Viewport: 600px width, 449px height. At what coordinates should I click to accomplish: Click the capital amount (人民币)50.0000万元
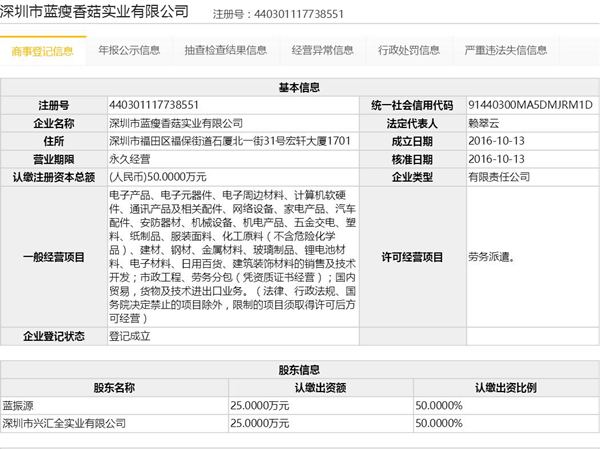158,177
